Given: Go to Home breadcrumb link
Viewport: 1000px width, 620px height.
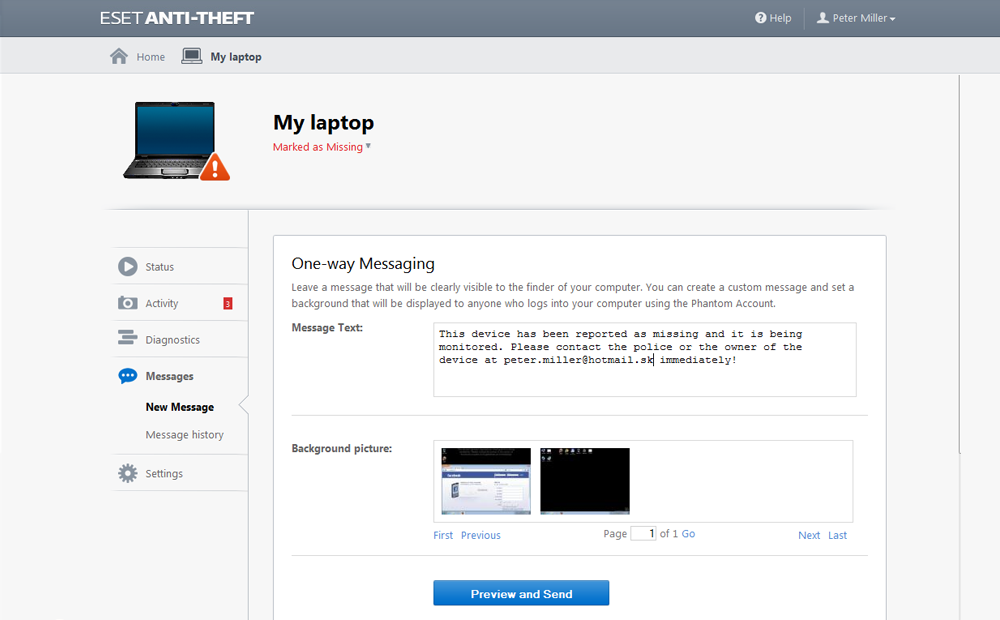Looking at the screenshot, I should (x=151, y=57).
